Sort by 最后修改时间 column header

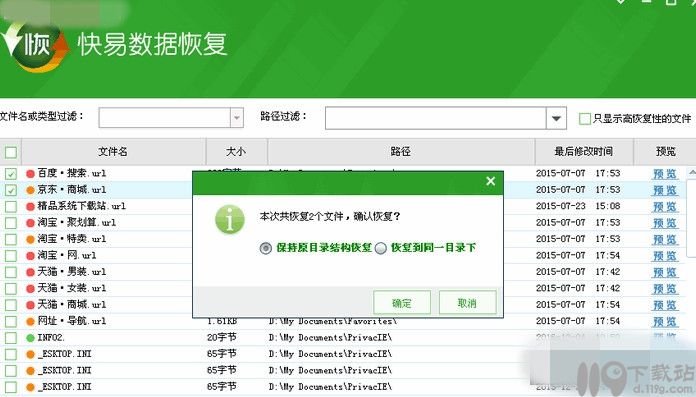584,151
